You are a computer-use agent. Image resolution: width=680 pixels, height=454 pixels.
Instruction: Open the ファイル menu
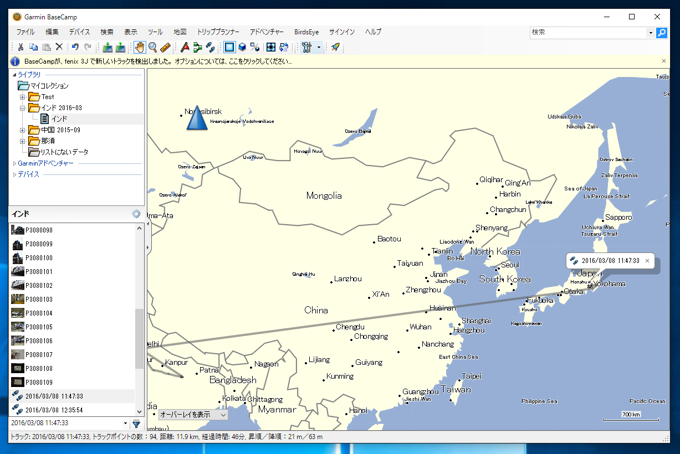coord(25,32)
